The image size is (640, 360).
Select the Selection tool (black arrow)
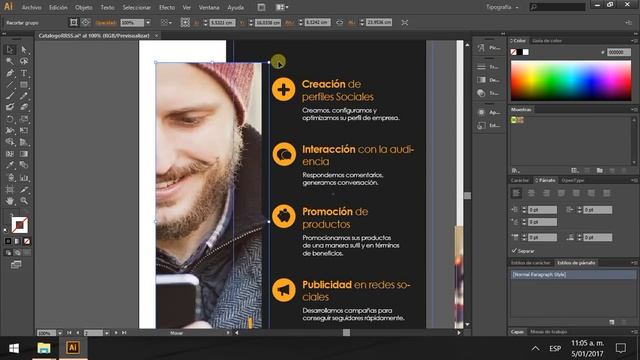[x=10, y=49]
